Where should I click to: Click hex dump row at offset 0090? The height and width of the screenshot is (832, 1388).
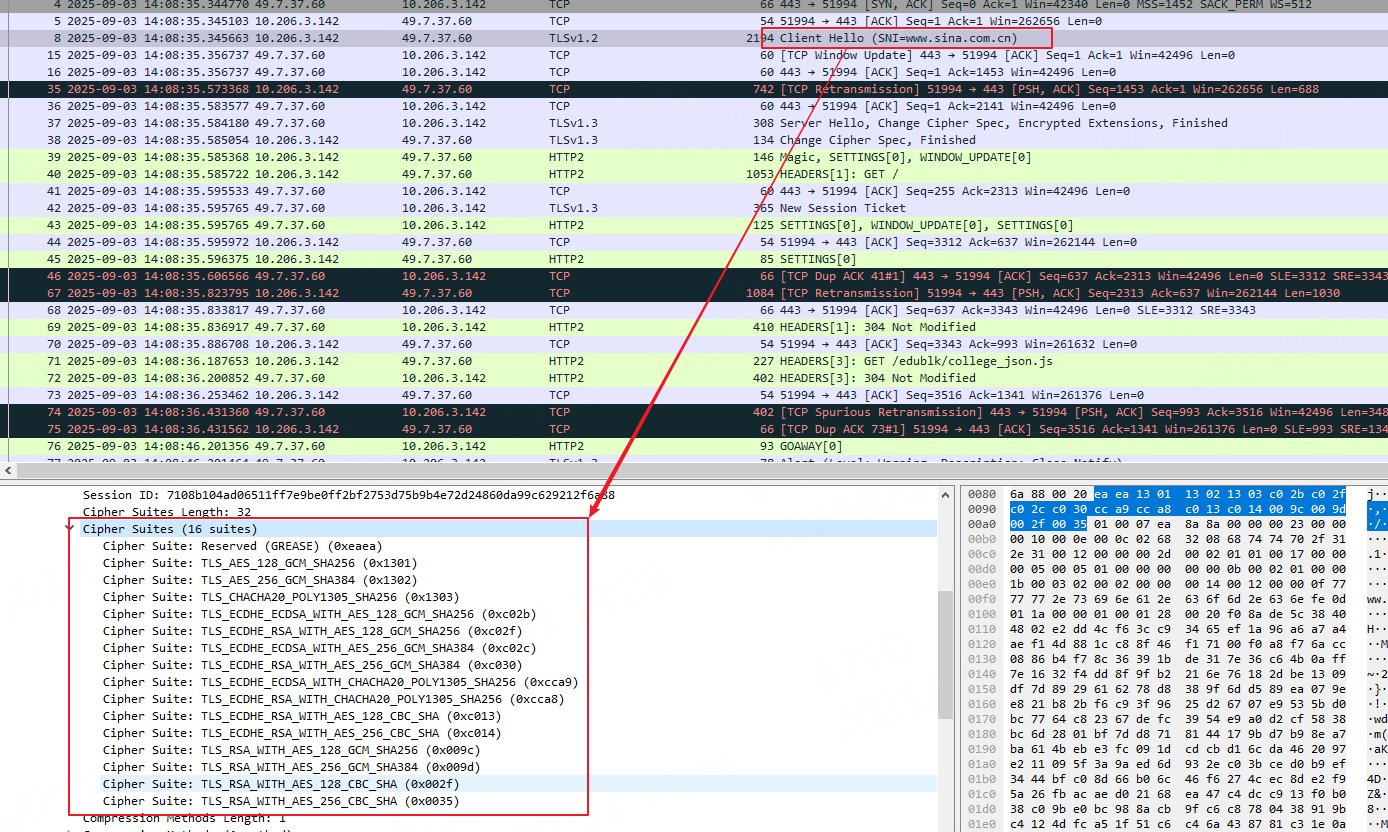[x=1176, y=511]
